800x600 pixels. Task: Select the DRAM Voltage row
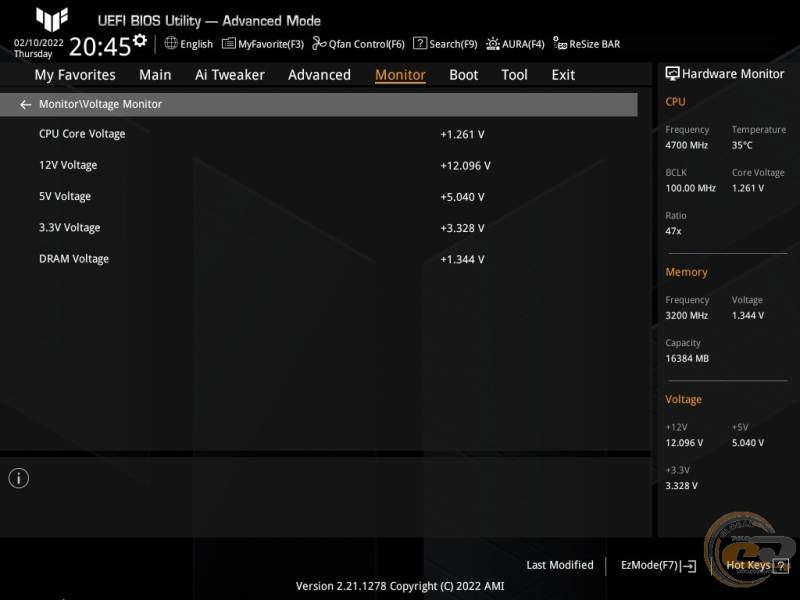[318, 259]
